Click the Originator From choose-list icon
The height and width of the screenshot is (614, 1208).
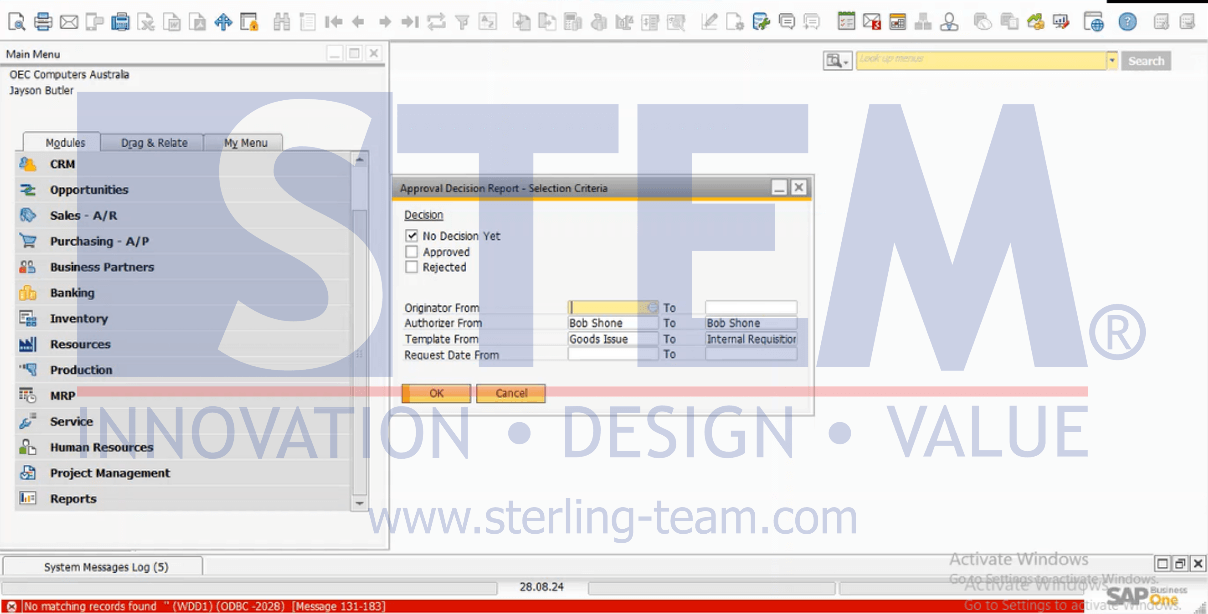[x=653, y=308]
